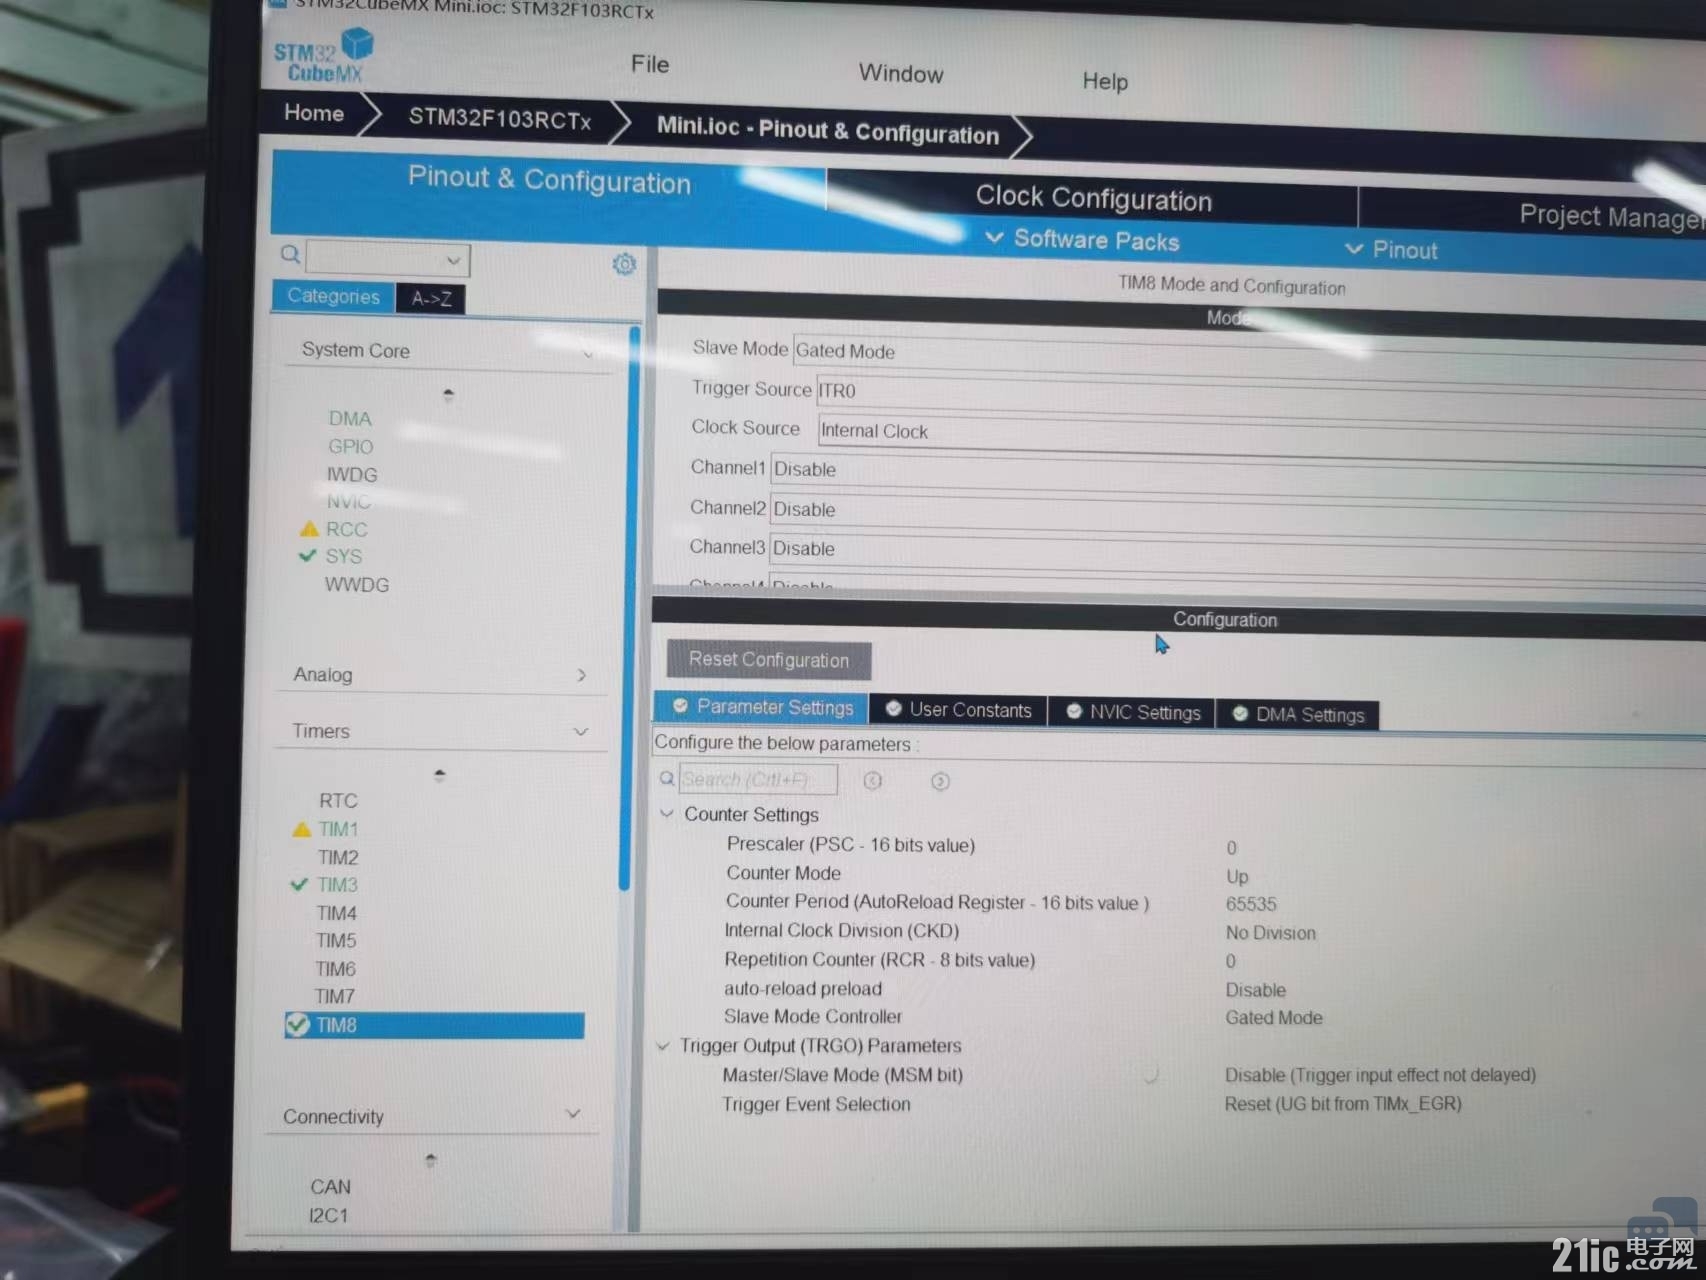Image resolution: width=1706 pixels, height=1280 pixels.
Task: Select the Pinout & Configuration tab
Action: point(549,180)
